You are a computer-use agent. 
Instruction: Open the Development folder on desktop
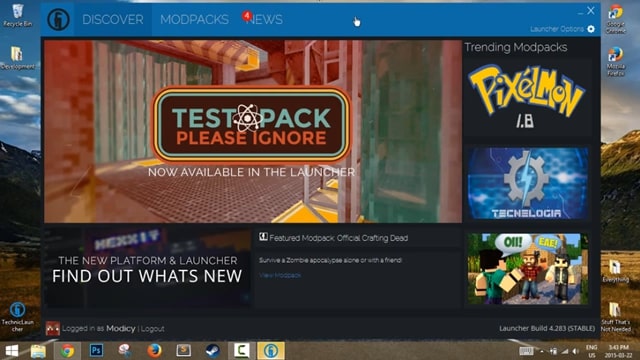coord(18,57)
